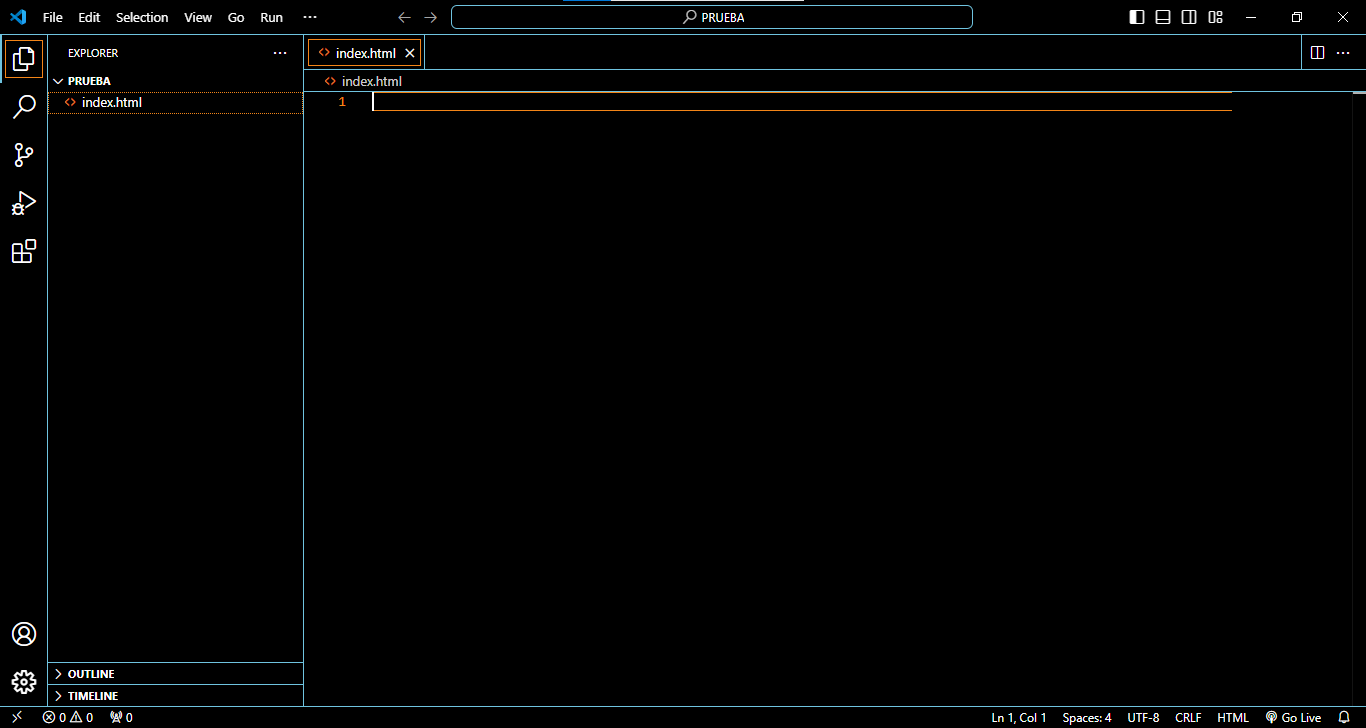Open the File menu
The width and height of the screenshot is (1366, 728).
[53, 17]
